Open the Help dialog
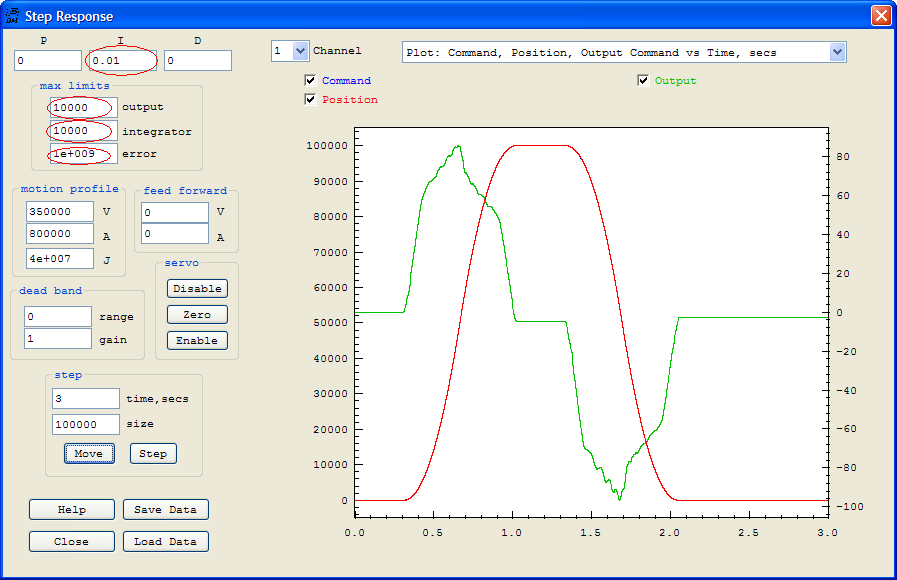The width and height of the screenshot is (897, 580). [x=71, y=509]
